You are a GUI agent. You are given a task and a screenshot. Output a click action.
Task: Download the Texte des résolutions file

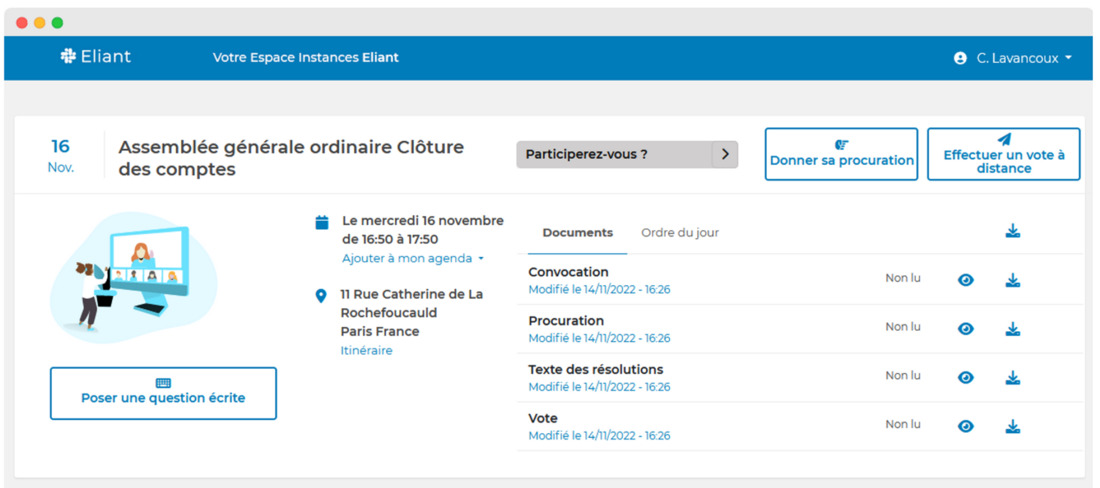pos(1012,378)
